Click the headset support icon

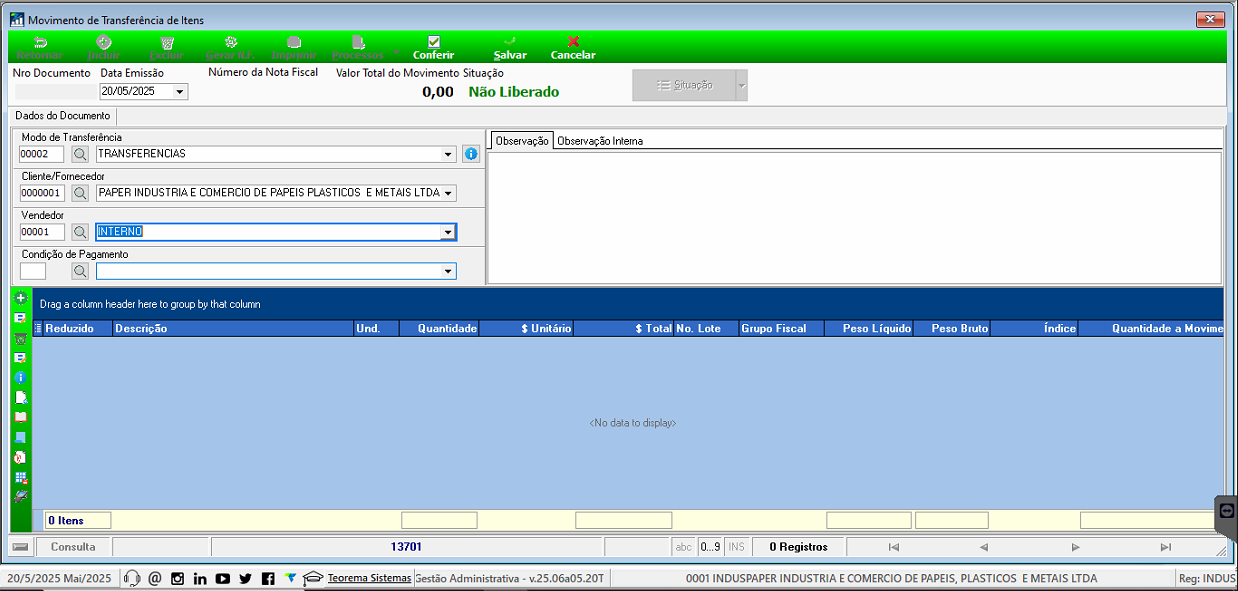click(x=131, y=578)
